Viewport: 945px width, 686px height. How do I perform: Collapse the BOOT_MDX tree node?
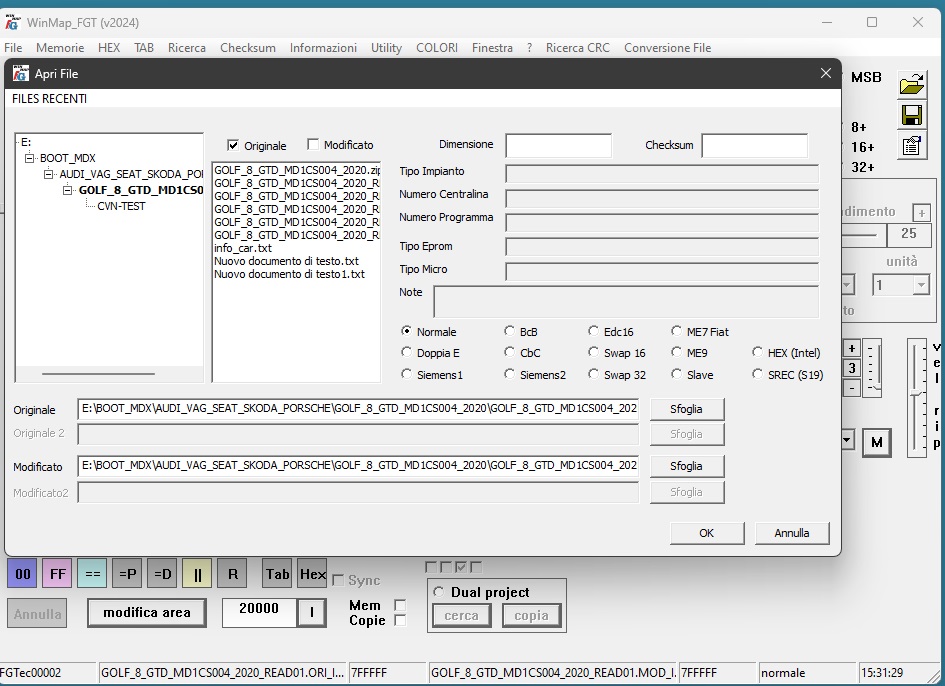30,158
